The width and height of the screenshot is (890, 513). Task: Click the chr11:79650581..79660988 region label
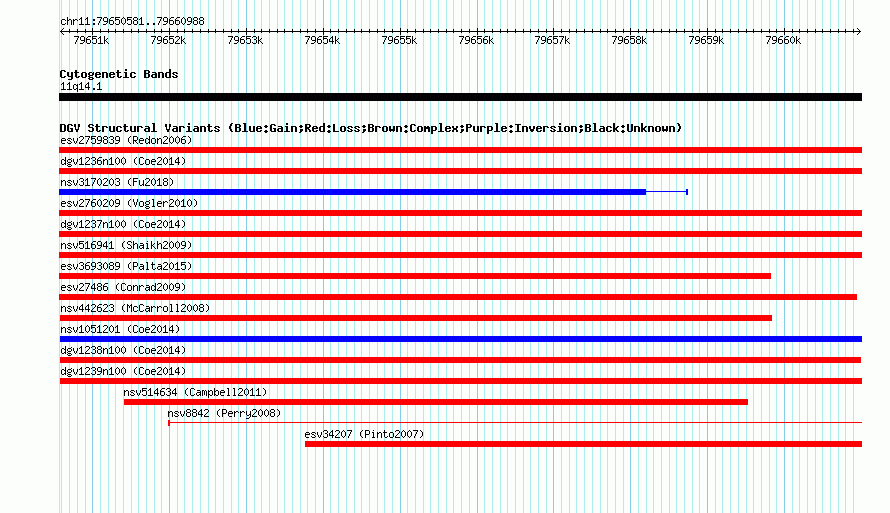[x=132, y=21]
